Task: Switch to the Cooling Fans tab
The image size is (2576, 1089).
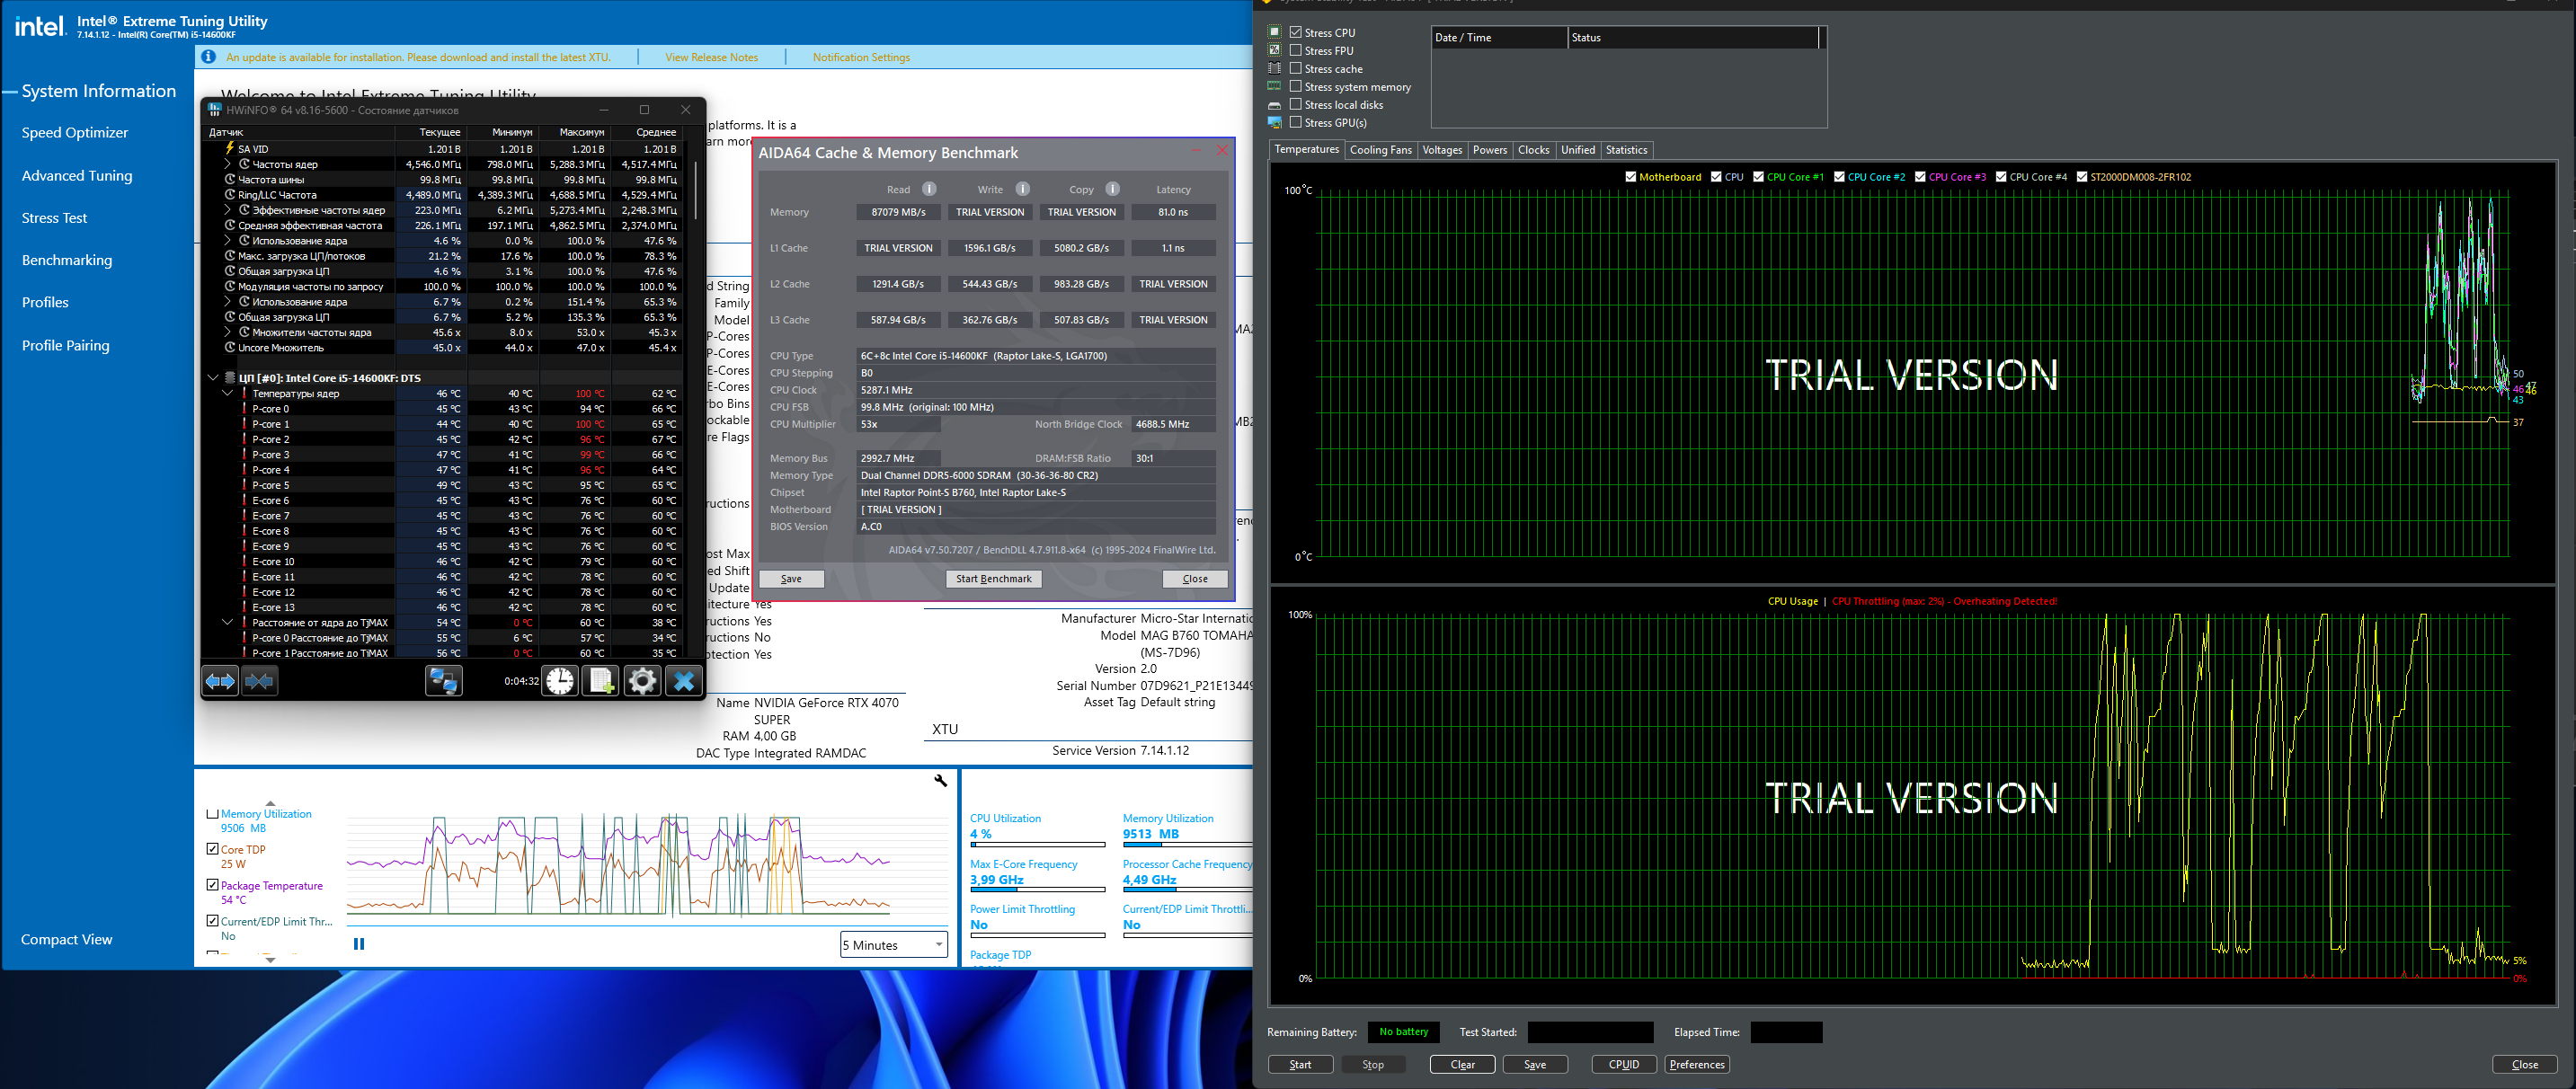Action: 1380,150
